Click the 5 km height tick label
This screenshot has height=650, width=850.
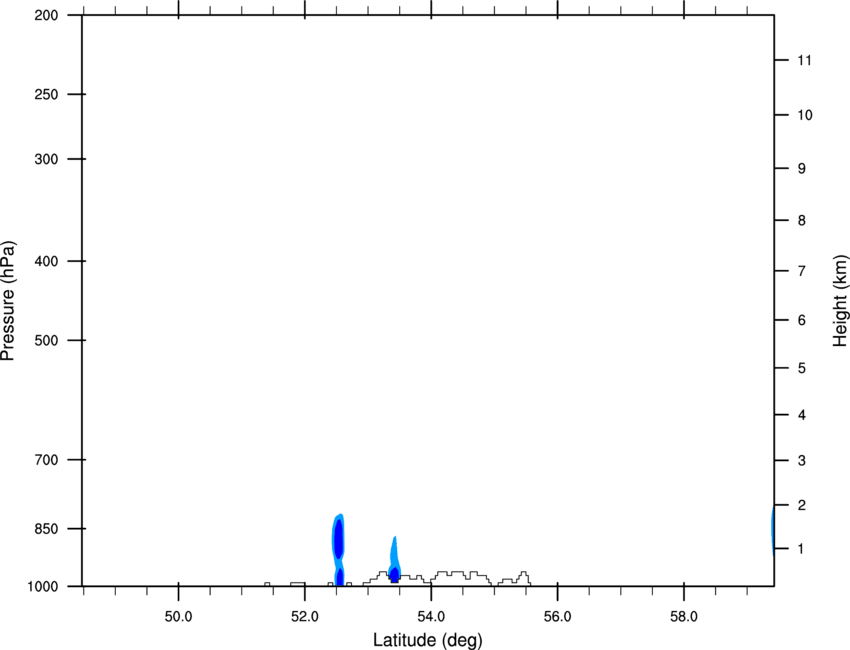pos(801,368)
